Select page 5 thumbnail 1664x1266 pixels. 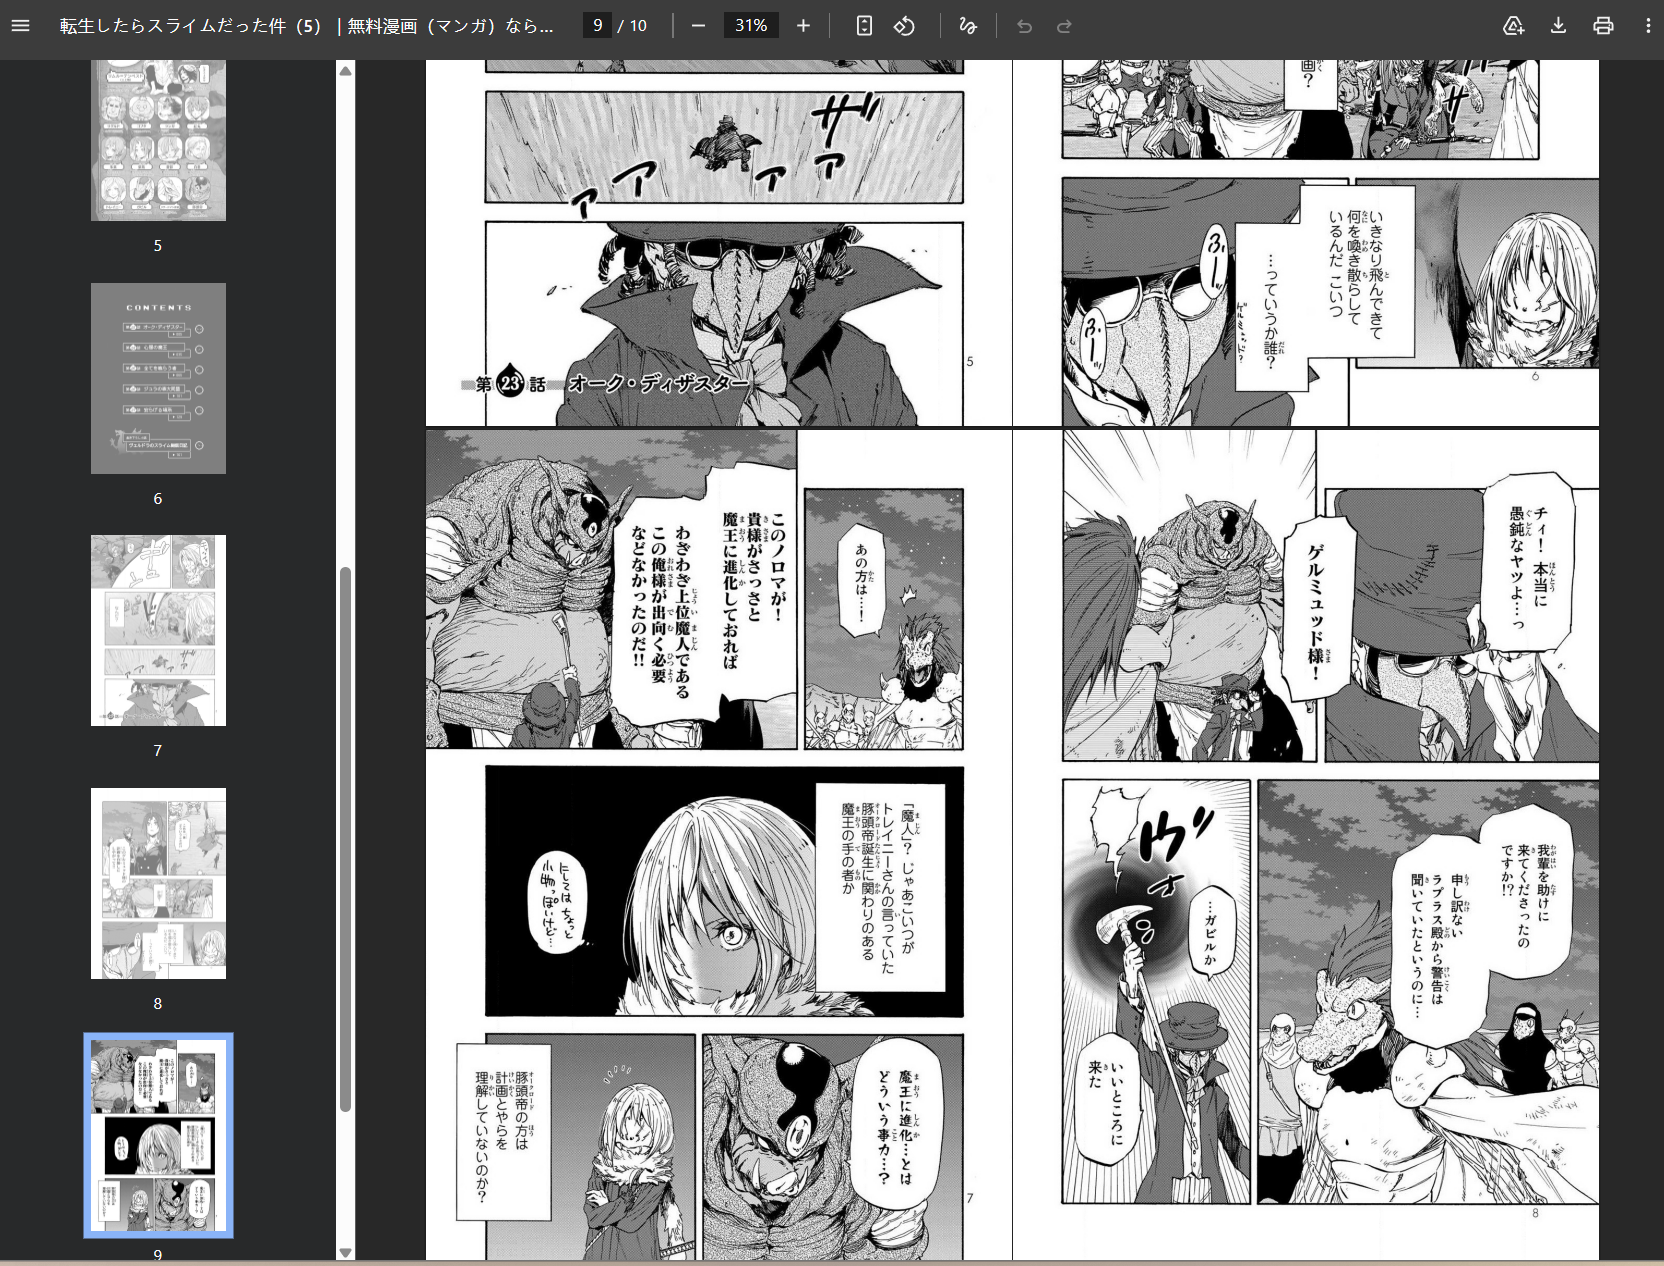click(158, 140)
